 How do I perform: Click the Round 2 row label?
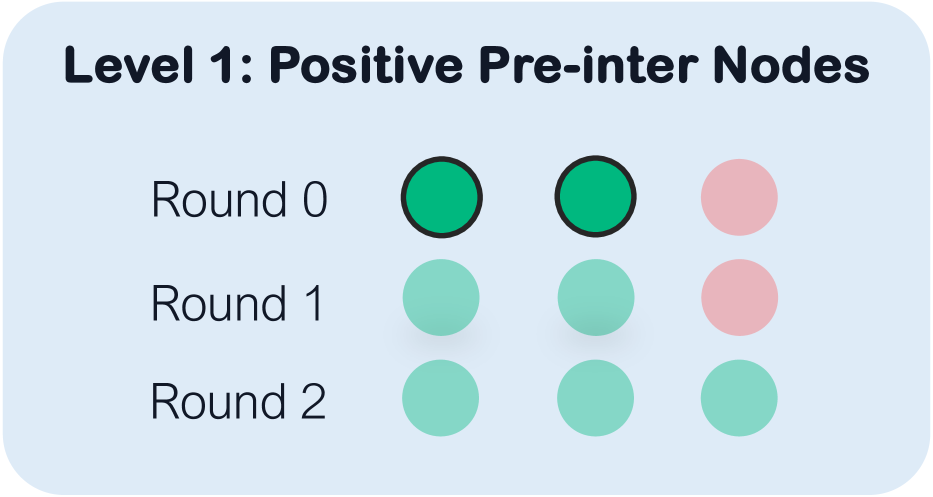[238, 402]
